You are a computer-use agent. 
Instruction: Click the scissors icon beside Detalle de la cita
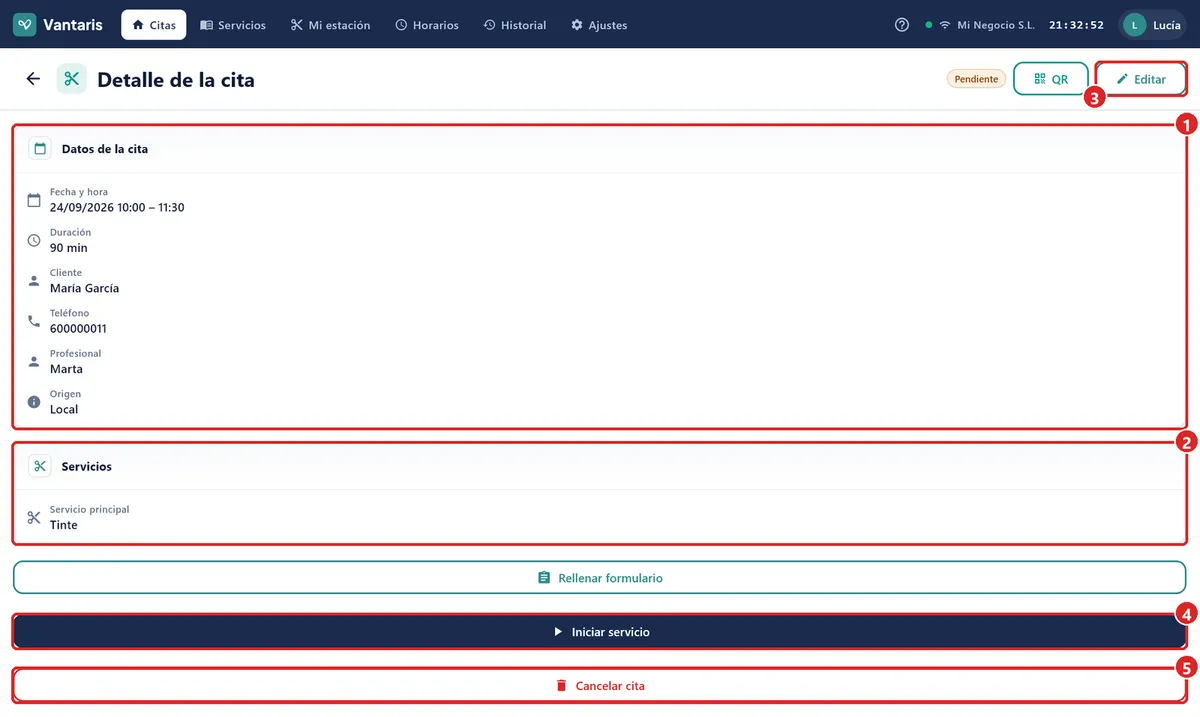click(x=71, y=79)
